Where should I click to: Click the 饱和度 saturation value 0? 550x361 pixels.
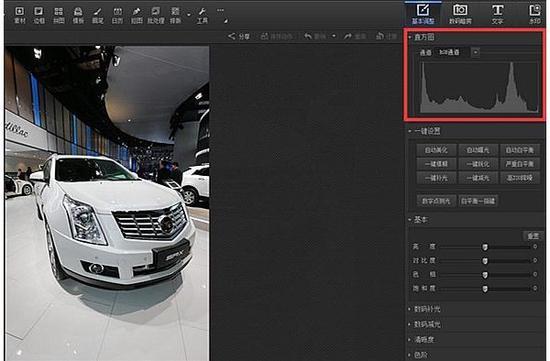point(535,288)
